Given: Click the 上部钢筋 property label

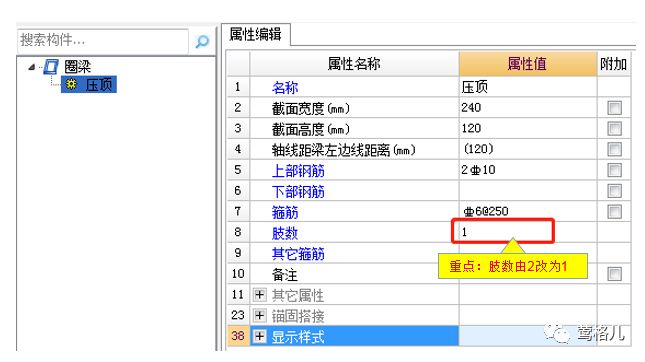Looking at the screenshot, I should coord(298,170).
